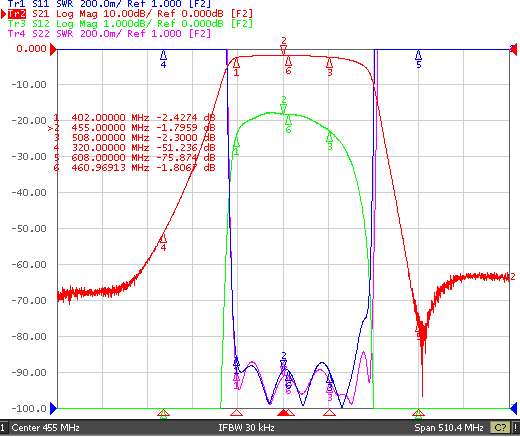Image resolution: width=520 pixels, height=437 pixels.
Task: Click the red reference level arrow at 0.000
Action: coord(53,50)
